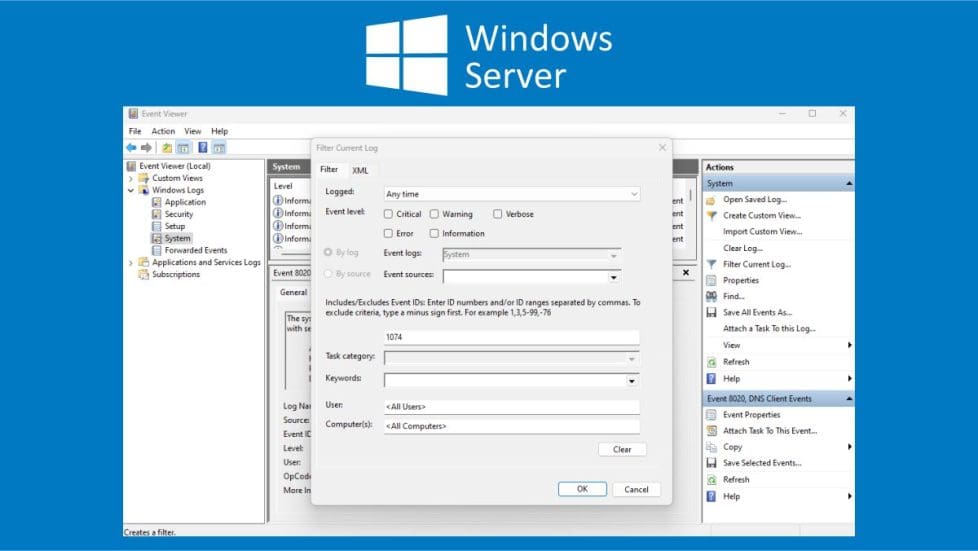Tick the Error event level checkbox
This screenshot has height=551, width=978.
[388, 234]
